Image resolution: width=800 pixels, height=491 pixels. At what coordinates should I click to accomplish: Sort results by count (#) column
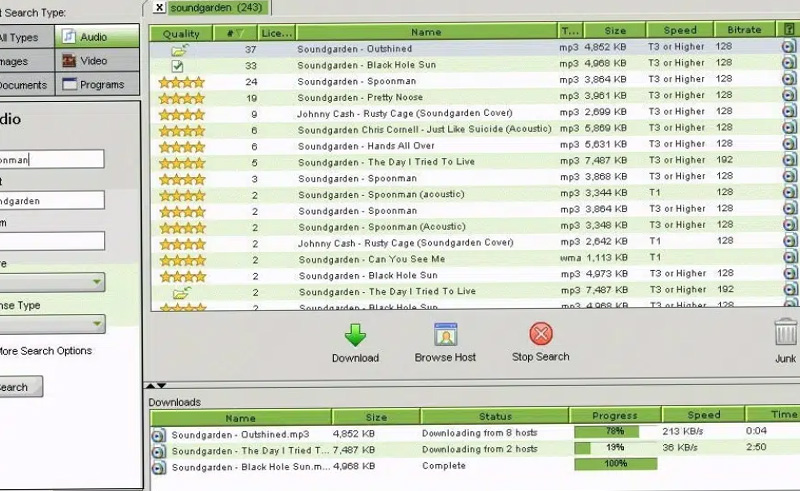click(x=235, y=33)
